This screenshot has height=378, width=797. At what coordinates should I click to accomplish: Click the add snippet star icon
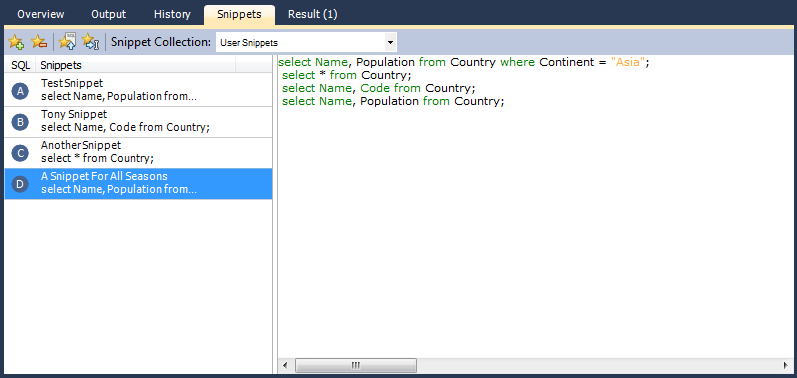[x=16, y=42]
